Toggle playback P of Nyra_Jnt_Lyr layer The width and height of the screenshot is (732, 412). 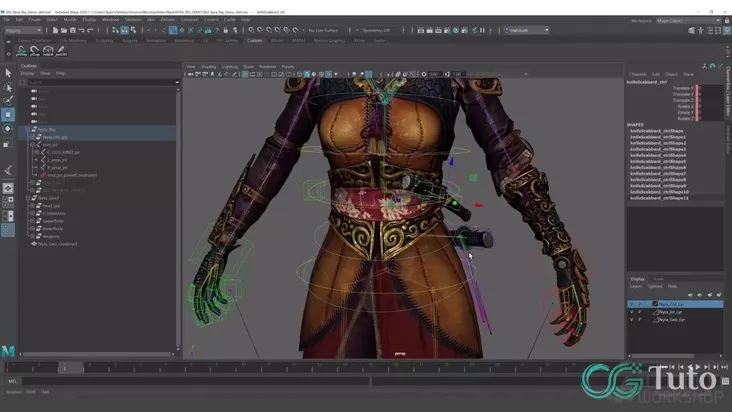(x=640, y=312)
